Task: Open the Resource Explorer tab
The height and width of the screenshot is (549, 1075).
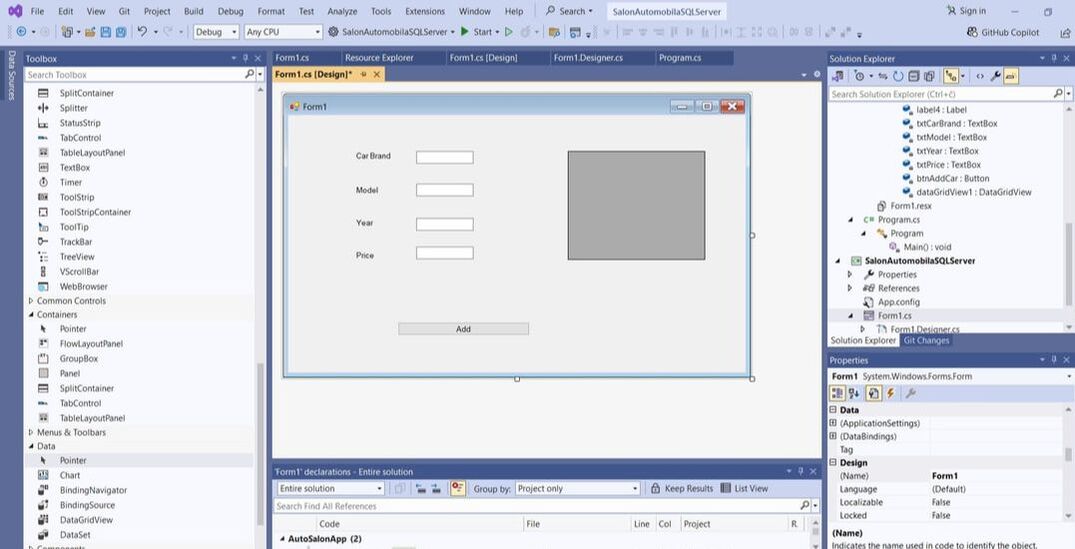Action: tap(379, 58)
